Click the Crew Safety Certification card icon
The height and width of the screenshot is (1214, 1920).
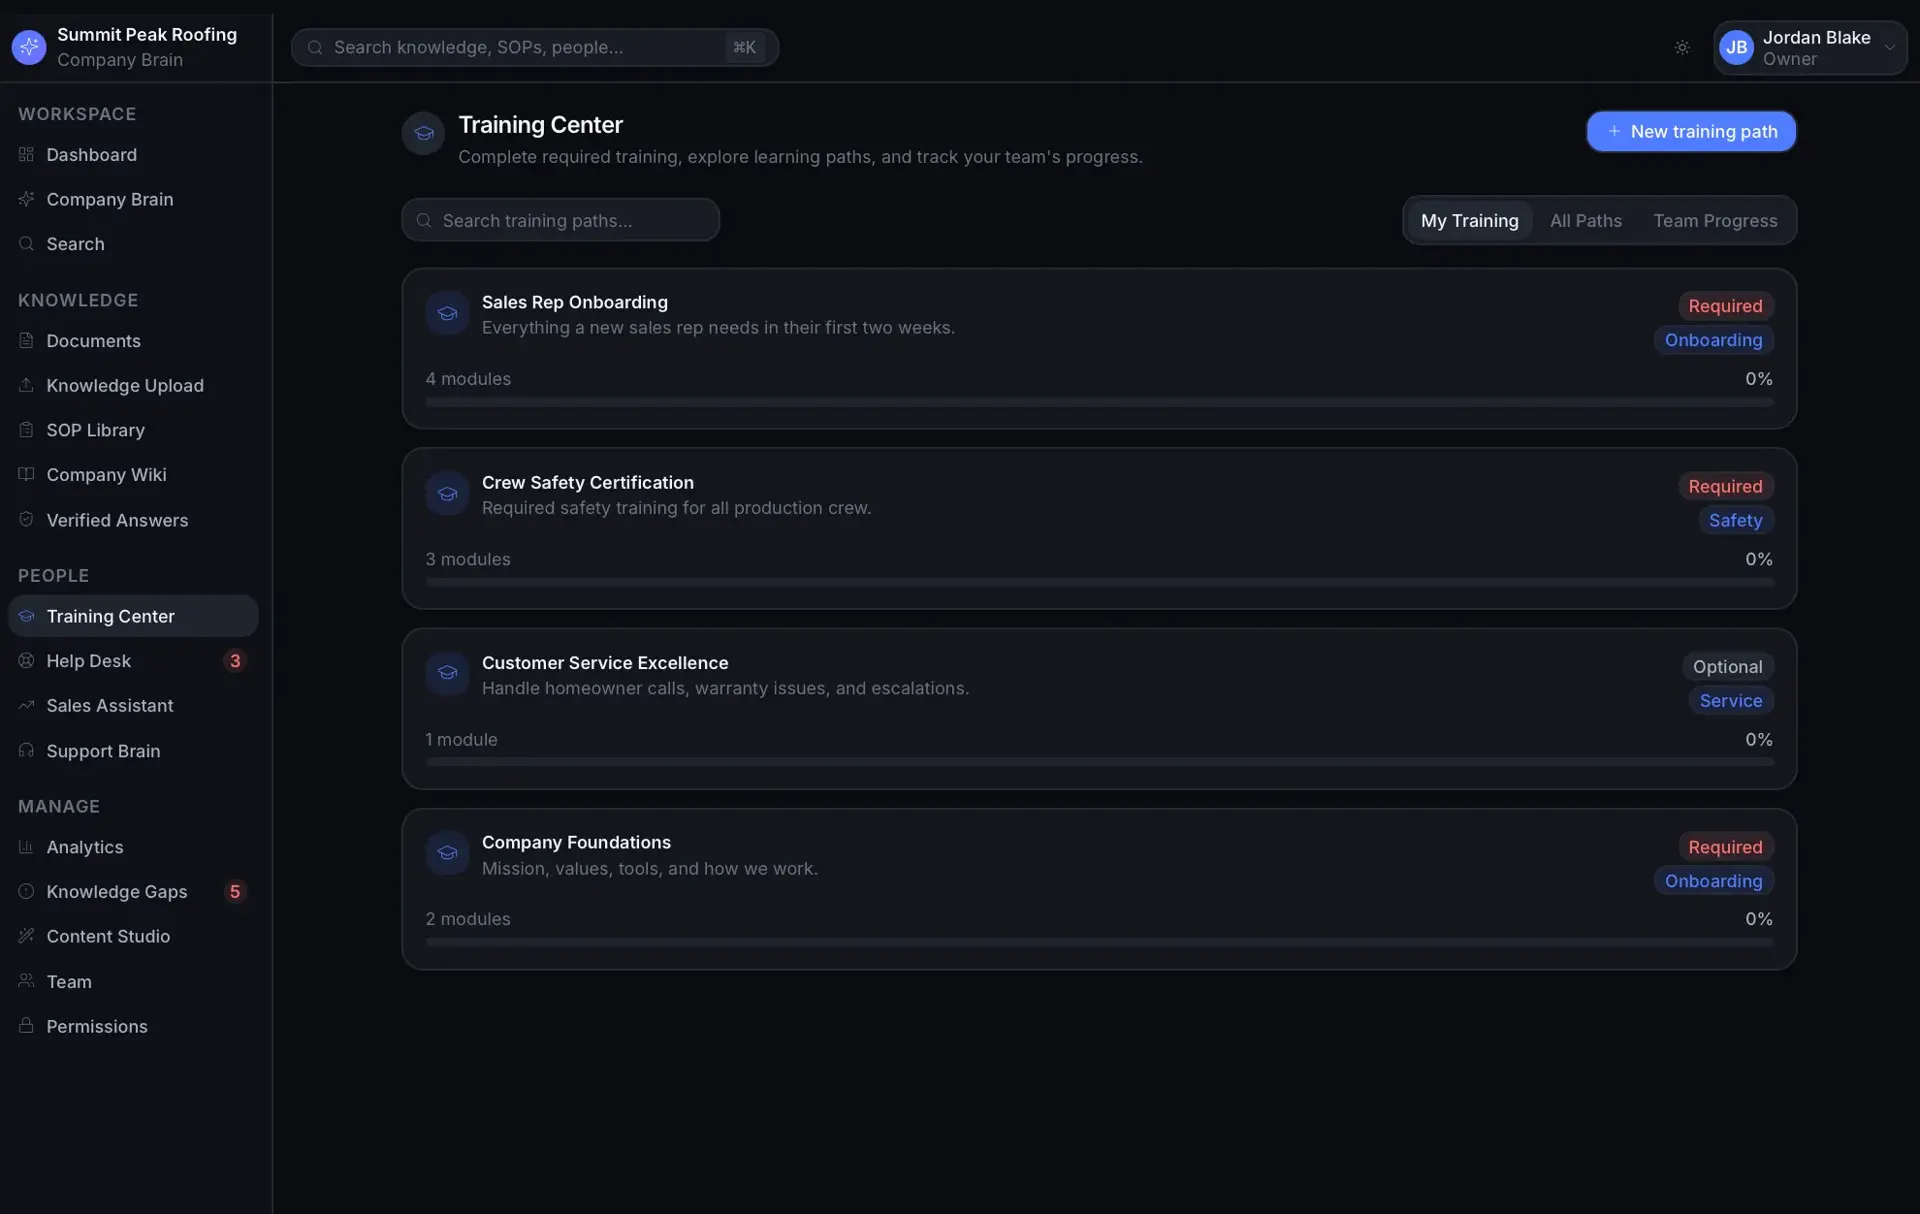[x=447, y=494]
